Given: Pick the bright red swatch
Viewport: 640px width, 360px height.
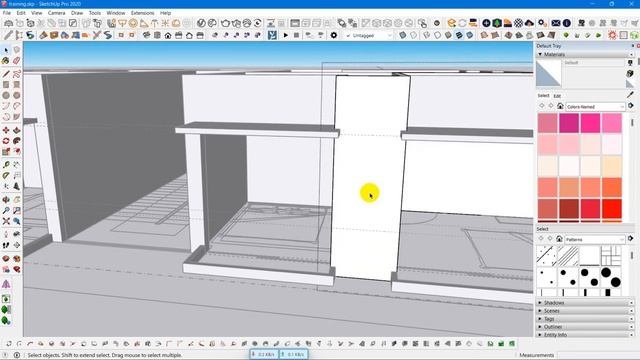Looking at the screenshot, I should [612, 209].
